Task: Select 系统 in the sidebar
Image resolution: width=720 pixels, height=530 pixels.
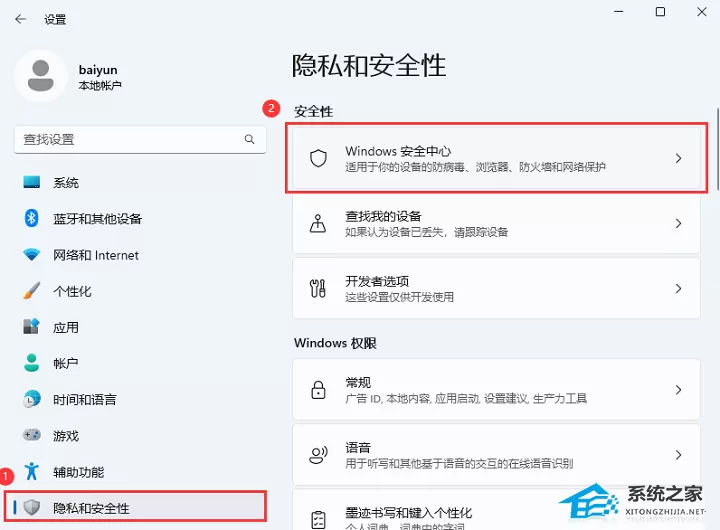Action: (140, 182)
